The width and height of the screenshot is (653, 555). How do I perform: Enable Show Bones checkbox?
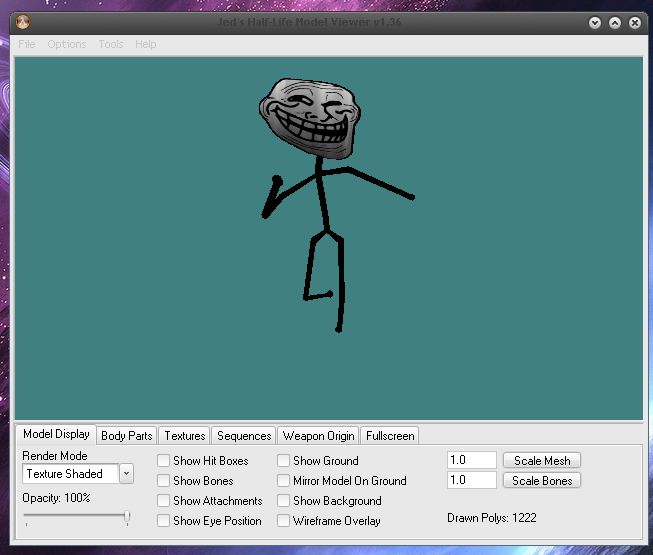pyautogui.click(x=163, y=480)
